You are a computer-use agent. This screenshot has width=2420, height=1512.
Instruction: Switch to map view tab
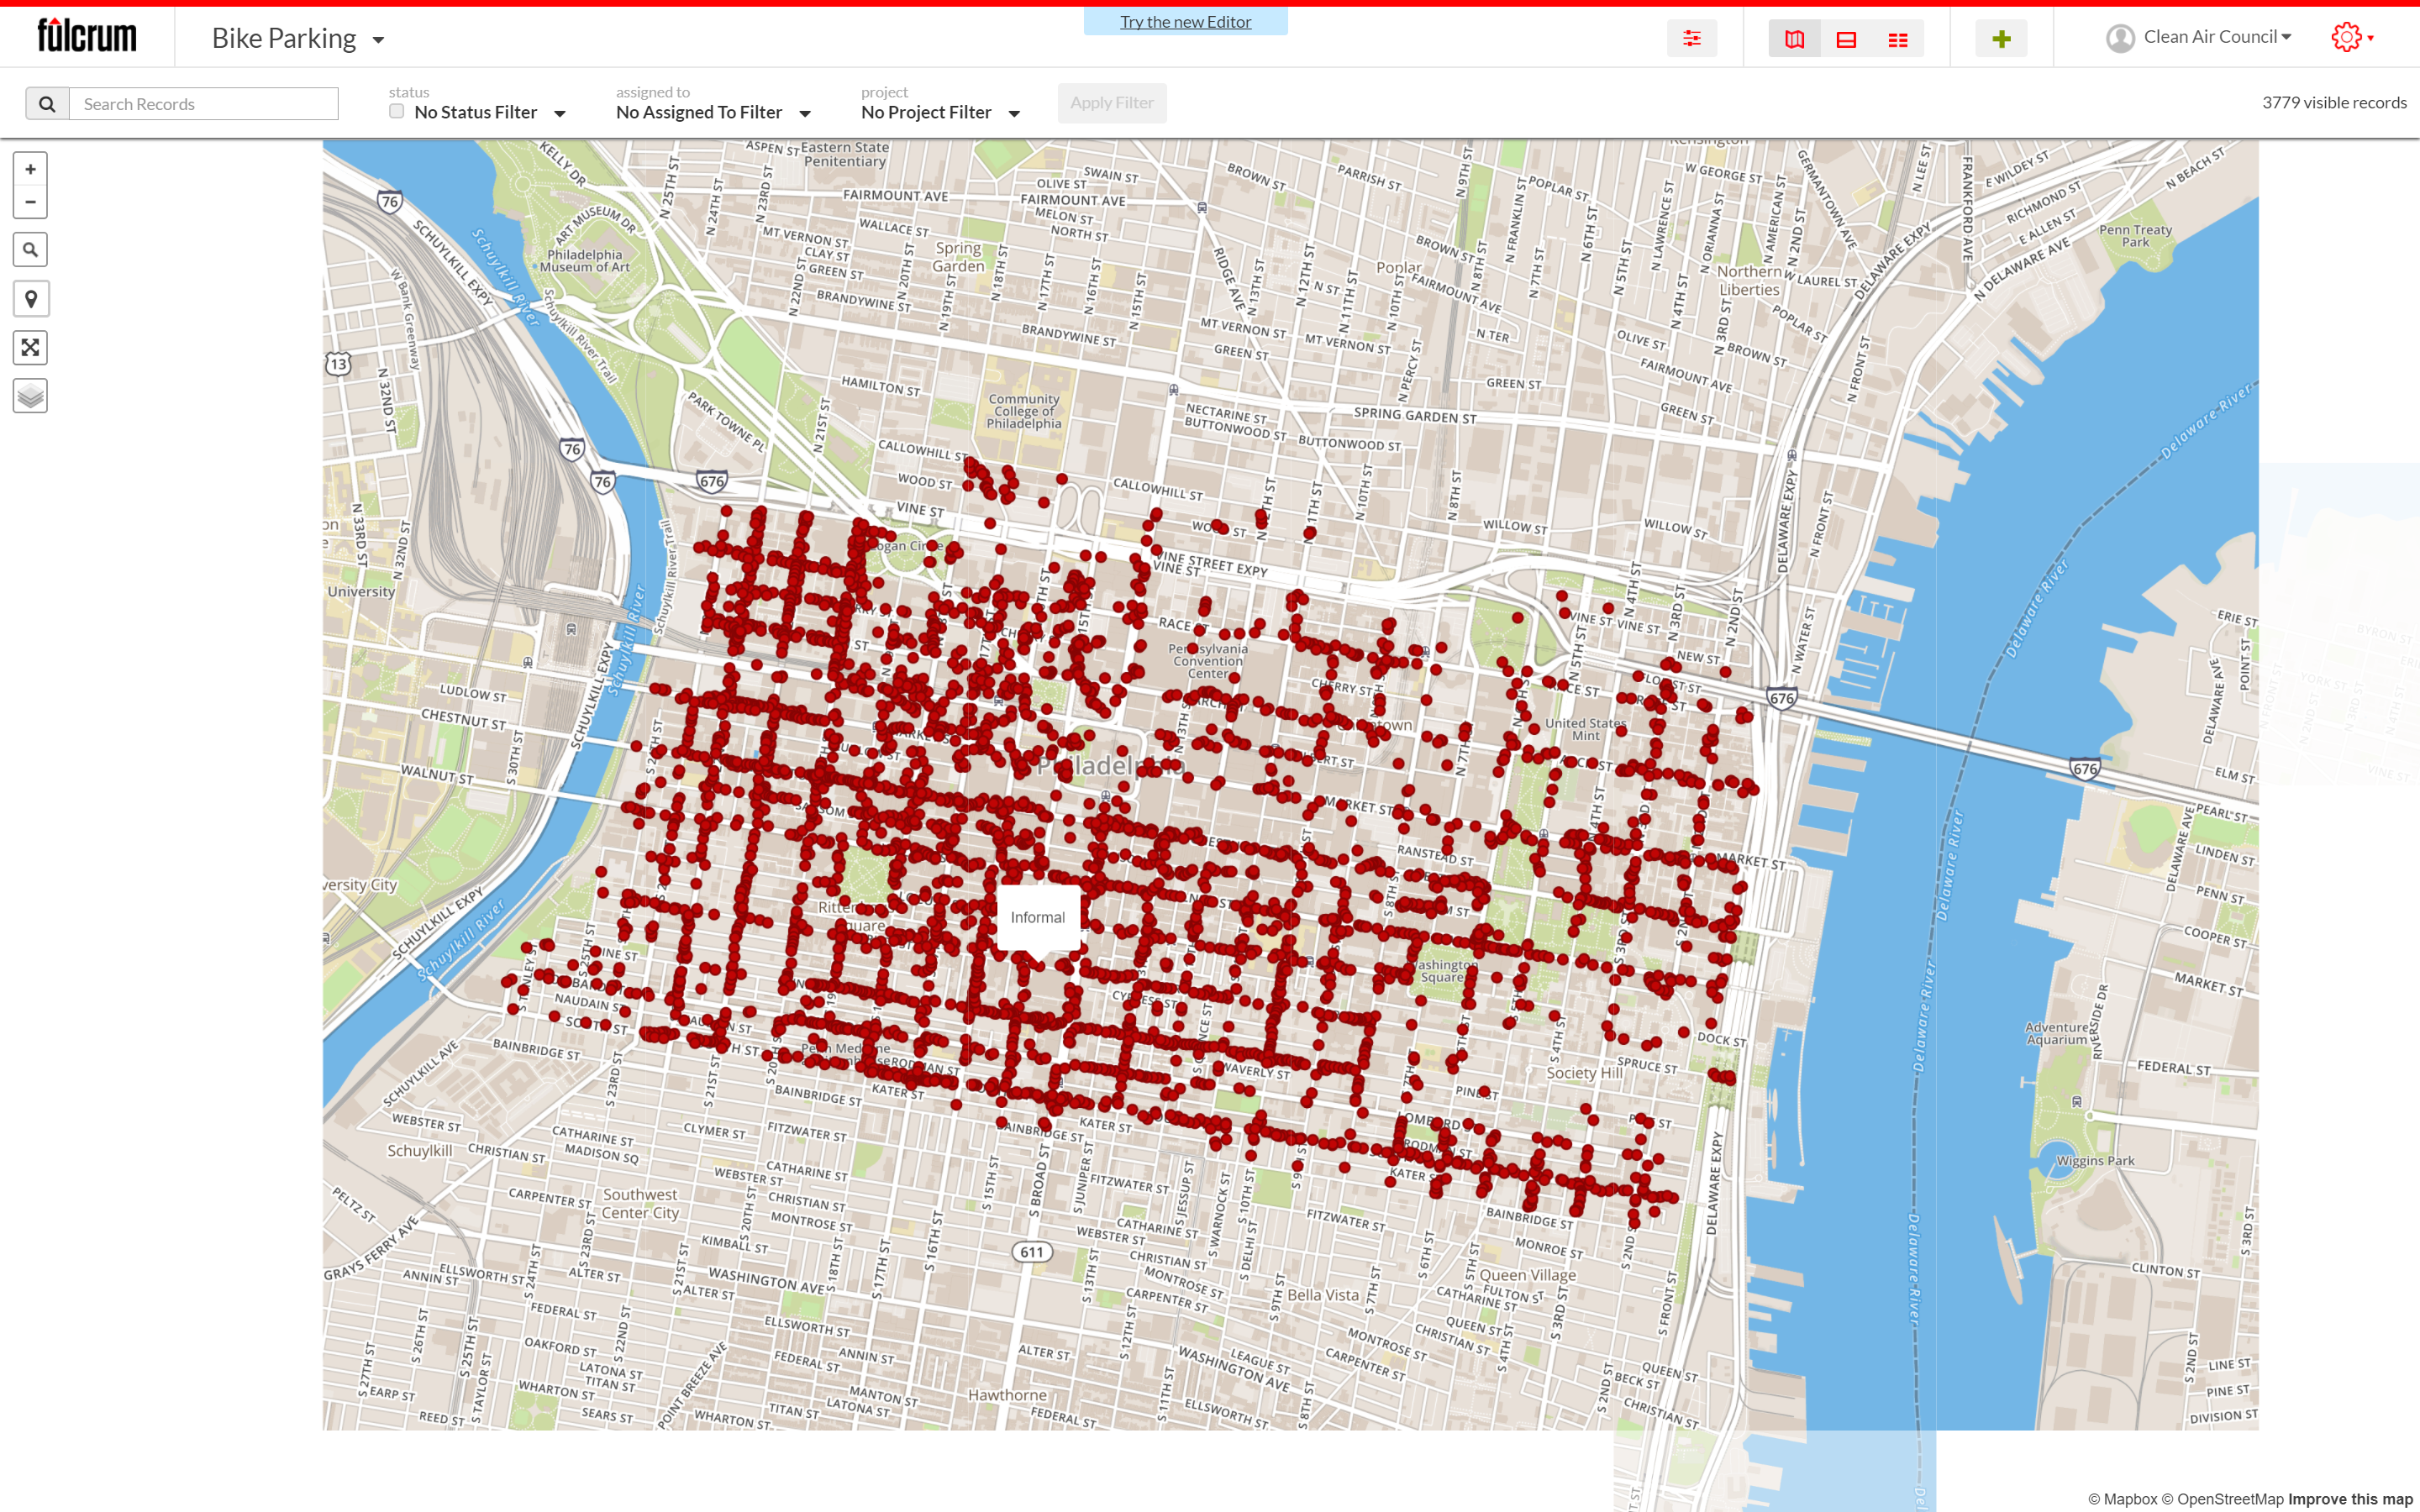1794,39
